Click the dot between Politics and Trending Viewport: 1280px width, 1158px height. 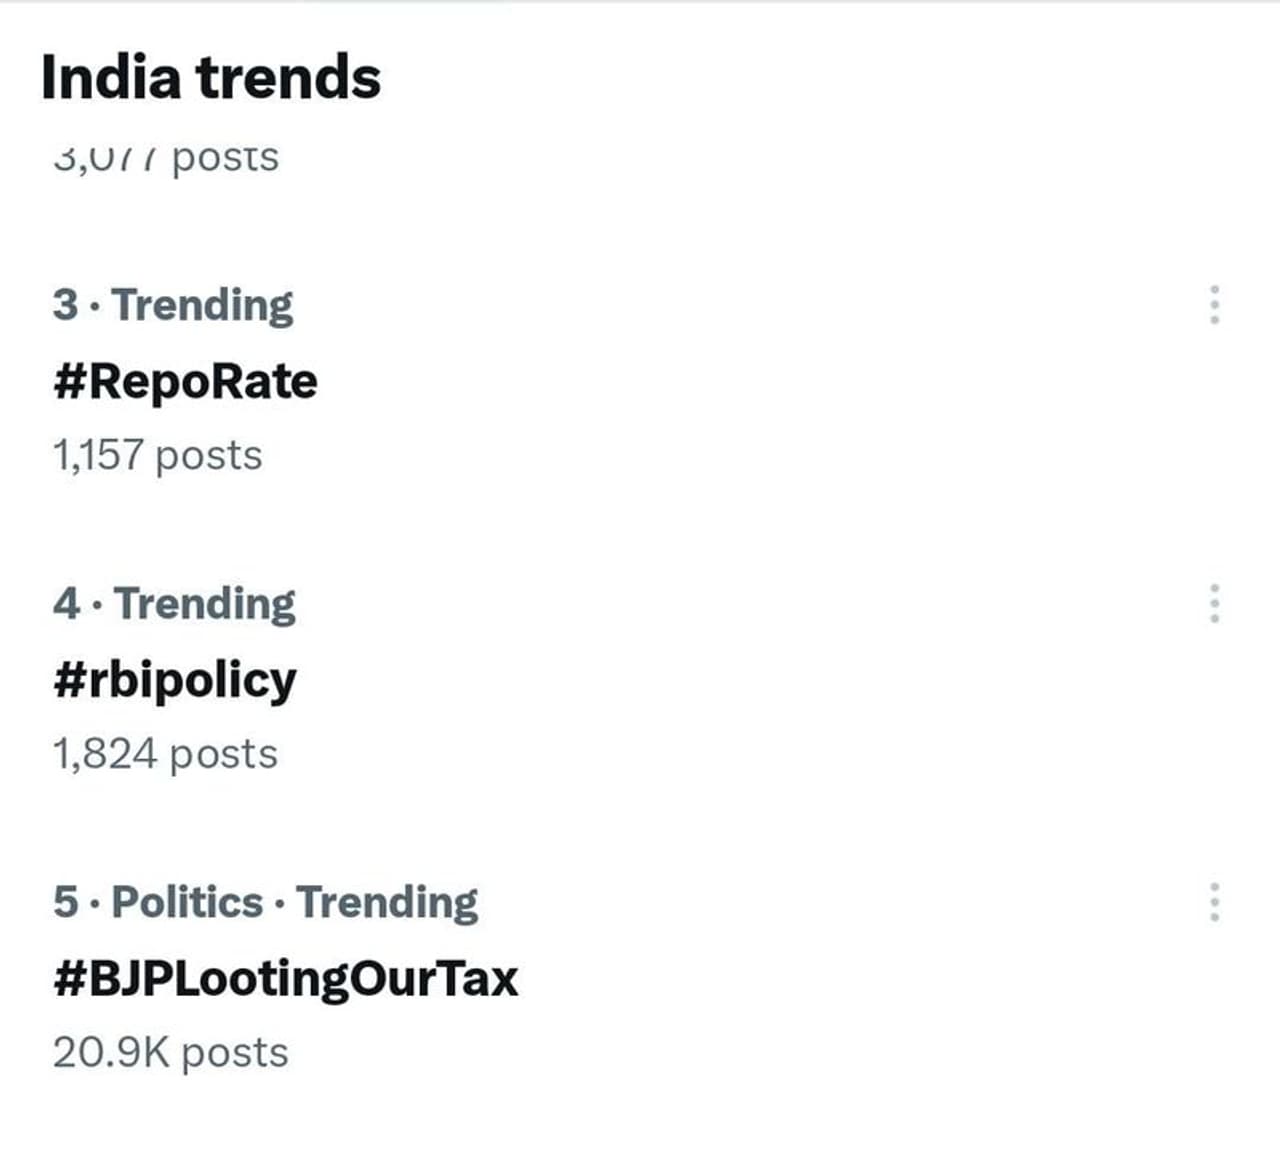279,904
